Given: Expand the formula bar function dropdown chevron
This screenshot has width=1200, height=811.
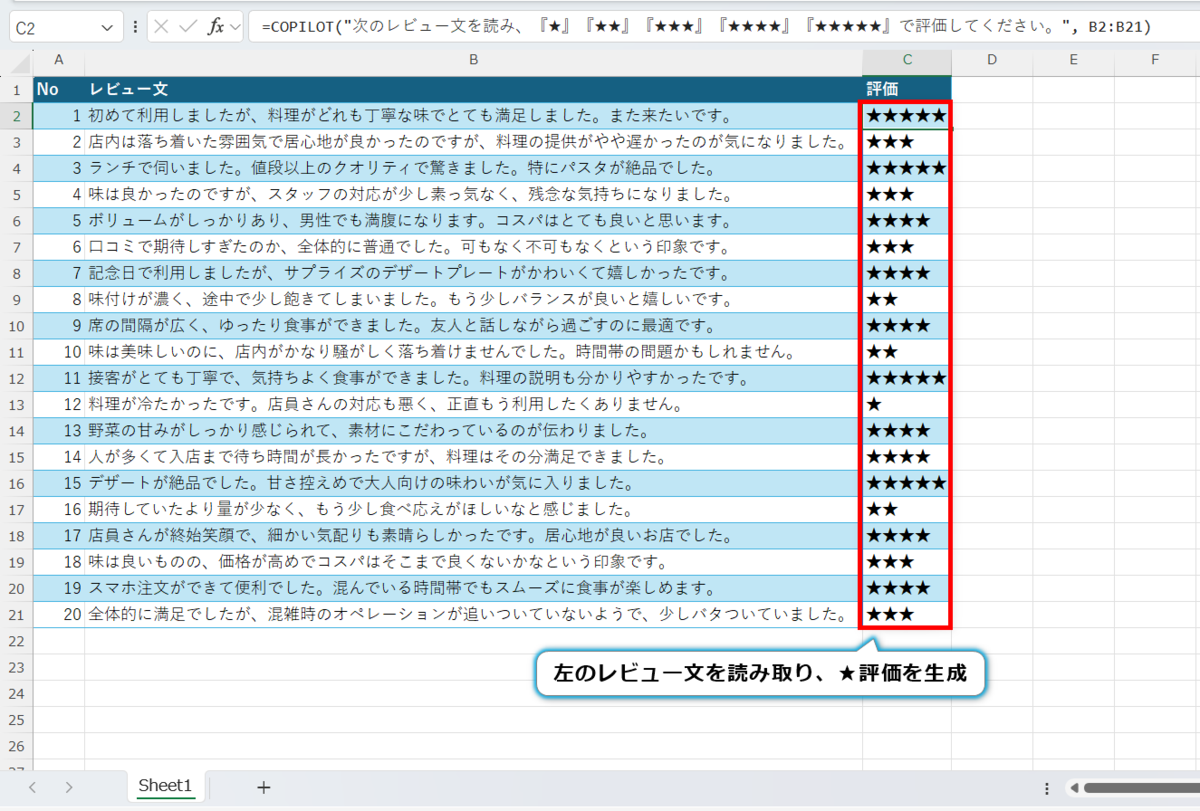Looking at the screenshot, I should tap(235, 28).
